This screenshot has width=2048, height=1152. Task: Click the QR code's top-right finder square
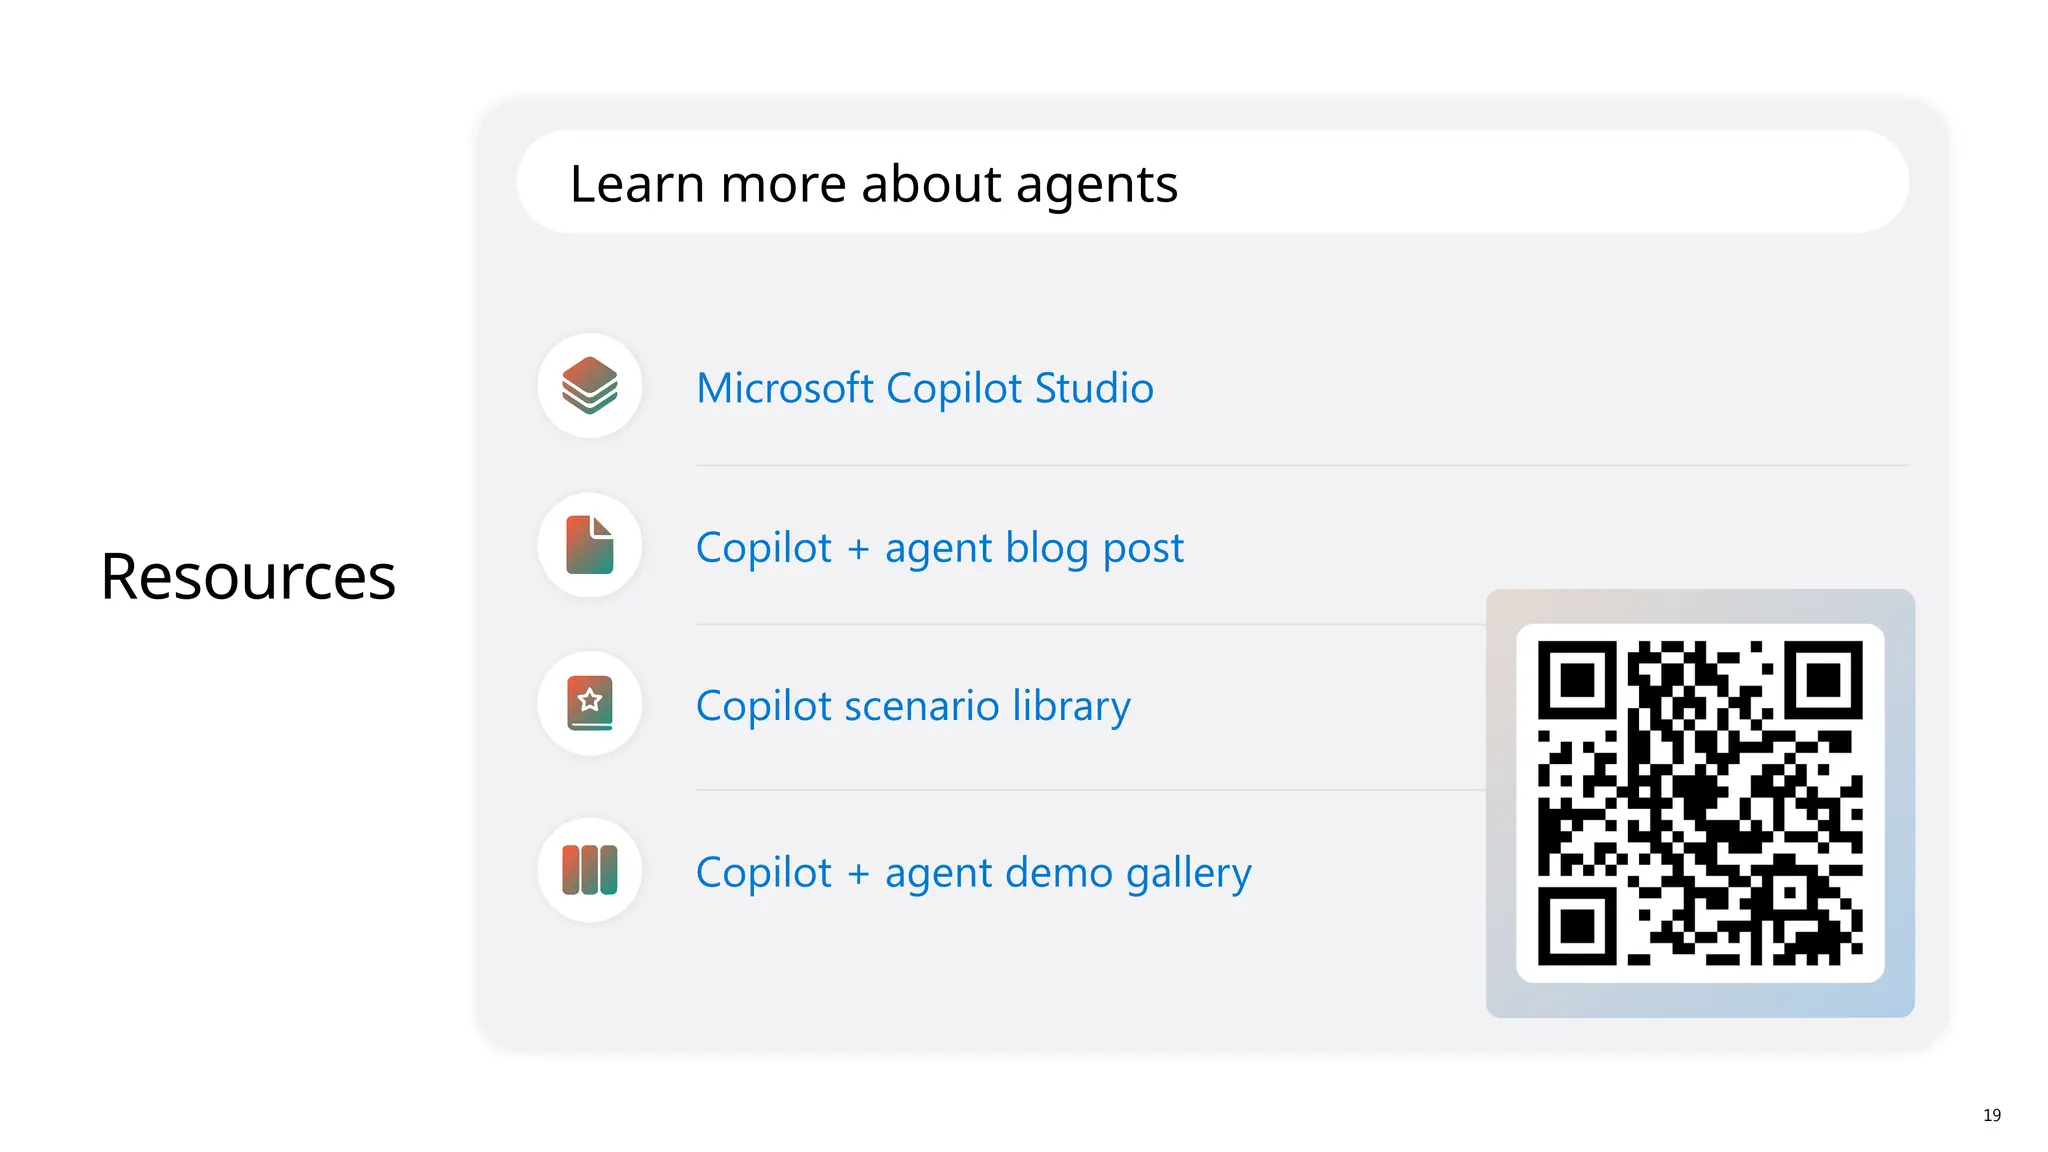1823,681
